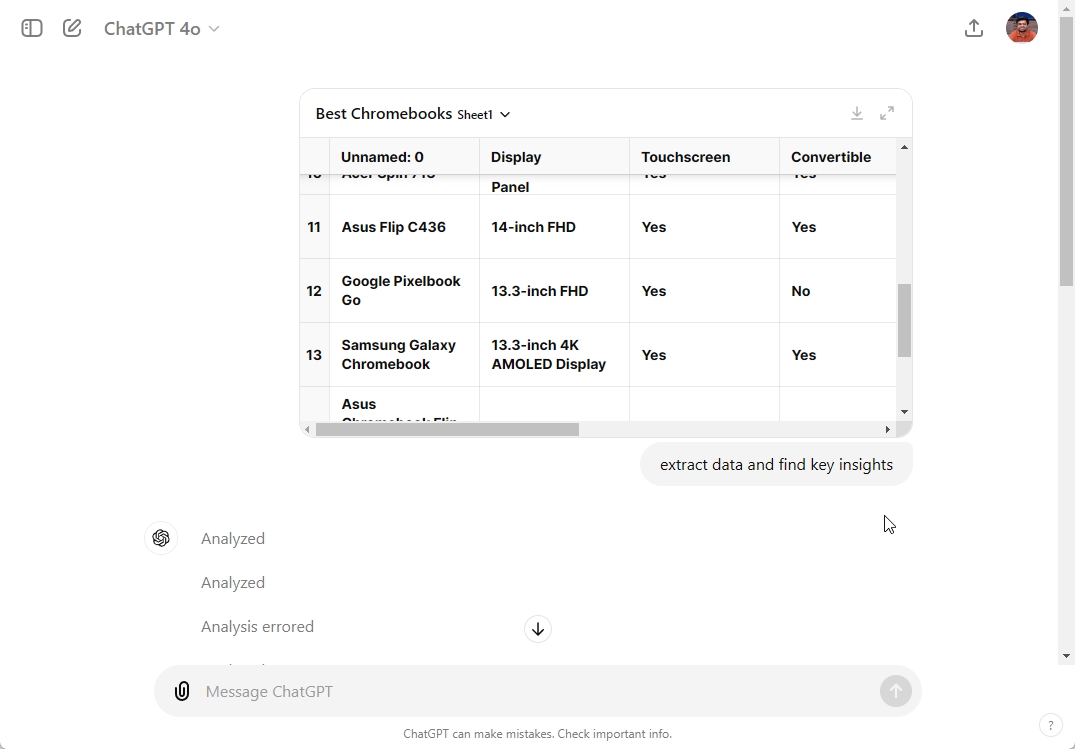This screenshot has width=1075, height=749.
Task: Open the help question mark button
Action: [x=1050, y=725]
